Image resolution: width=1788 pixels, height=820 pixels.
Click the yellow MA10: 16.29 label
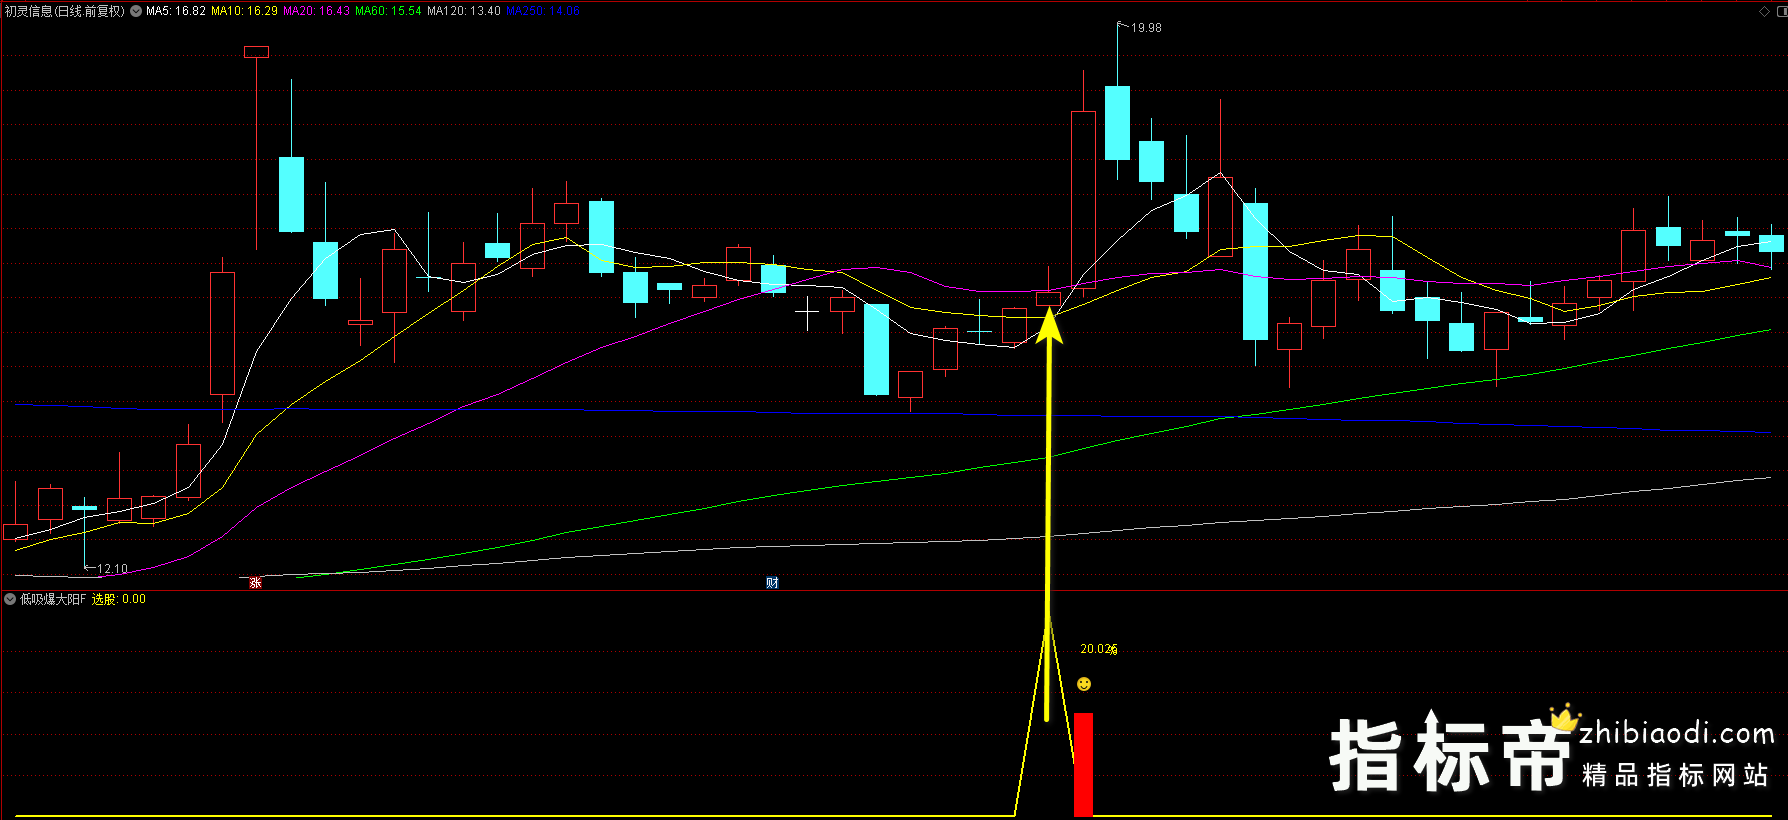(244, 12)
